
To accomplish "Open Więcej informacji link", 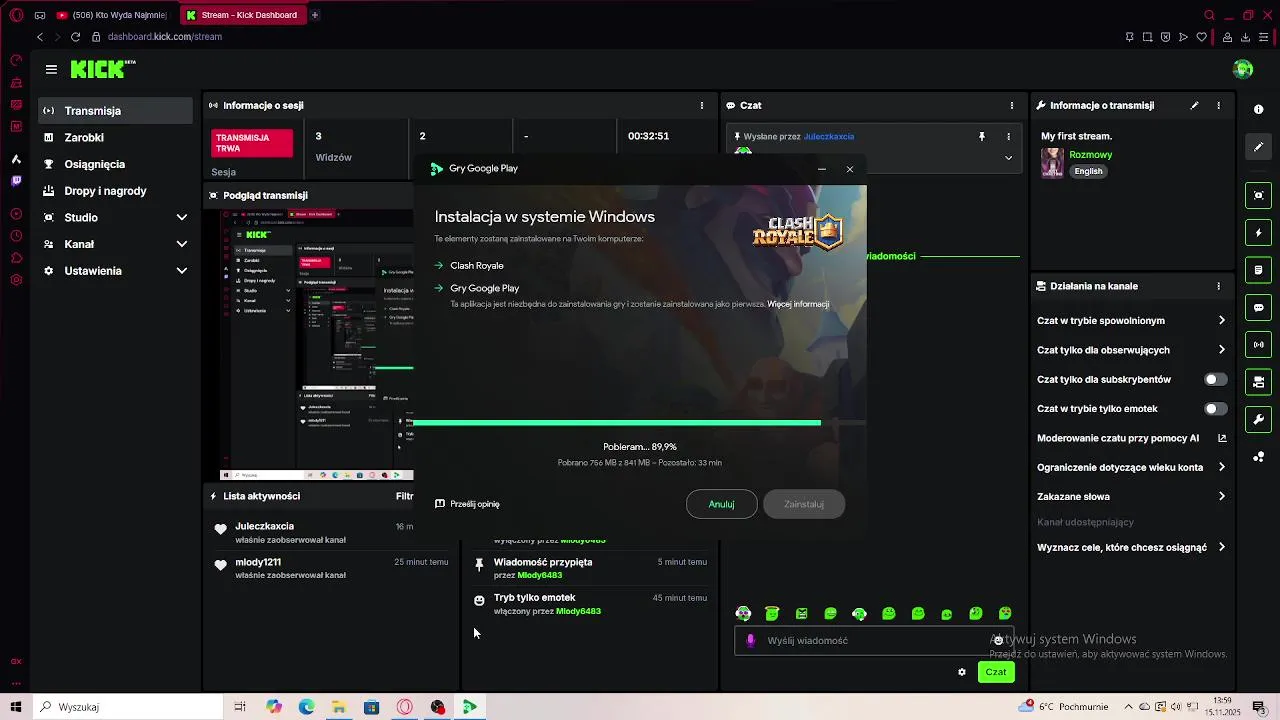I will tap(798, 304).
